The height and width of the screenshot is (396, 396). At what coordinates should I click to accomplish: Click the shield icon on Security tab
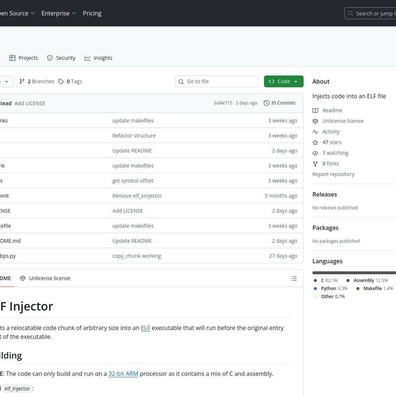(x=50, y=58)
